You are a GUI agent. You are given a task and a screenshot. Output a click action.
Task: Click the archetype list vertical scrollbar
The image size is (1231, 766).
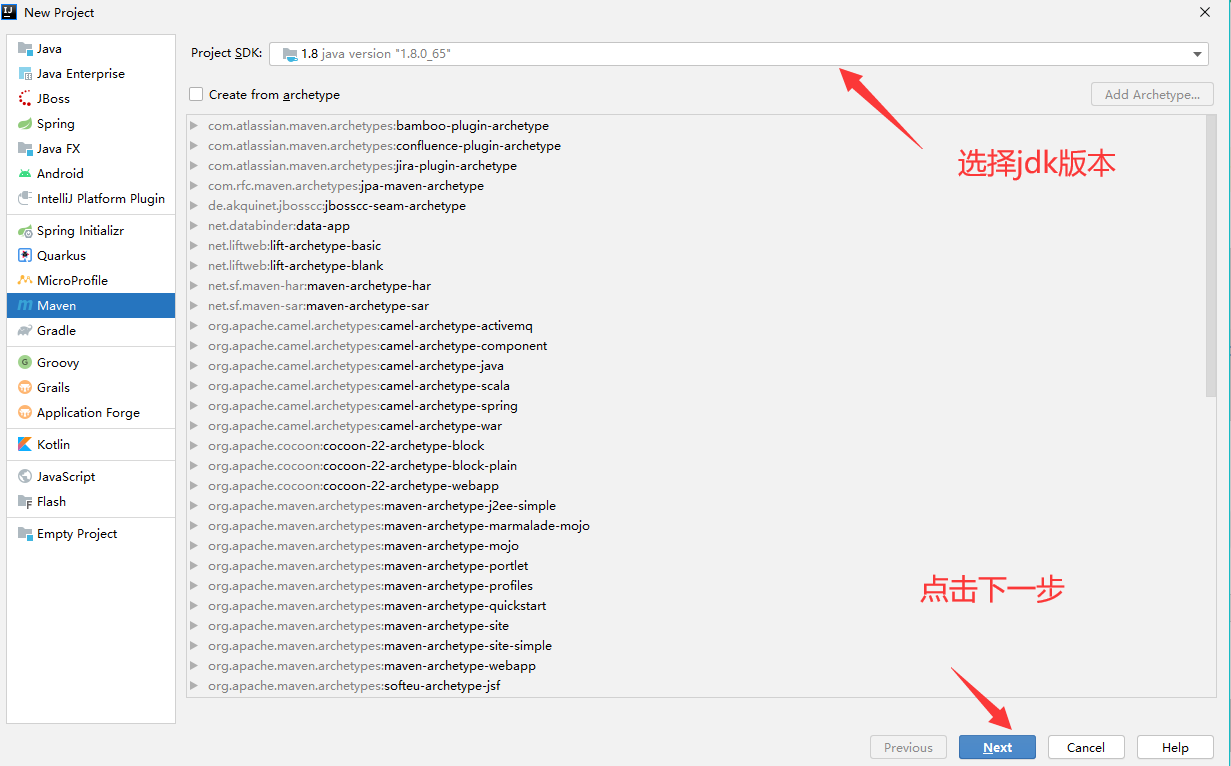(x=1211, y=255)
